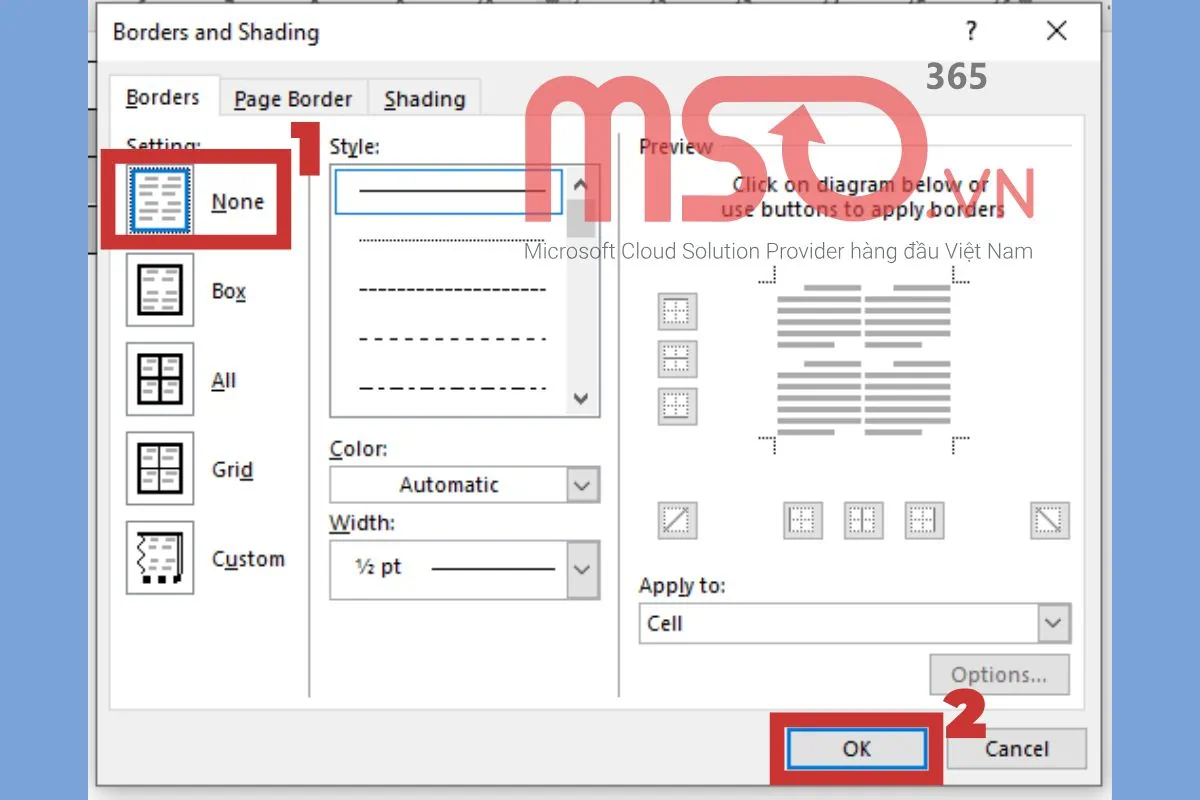
Task: Select the dotted line style
Action: (x=452, y=240)
